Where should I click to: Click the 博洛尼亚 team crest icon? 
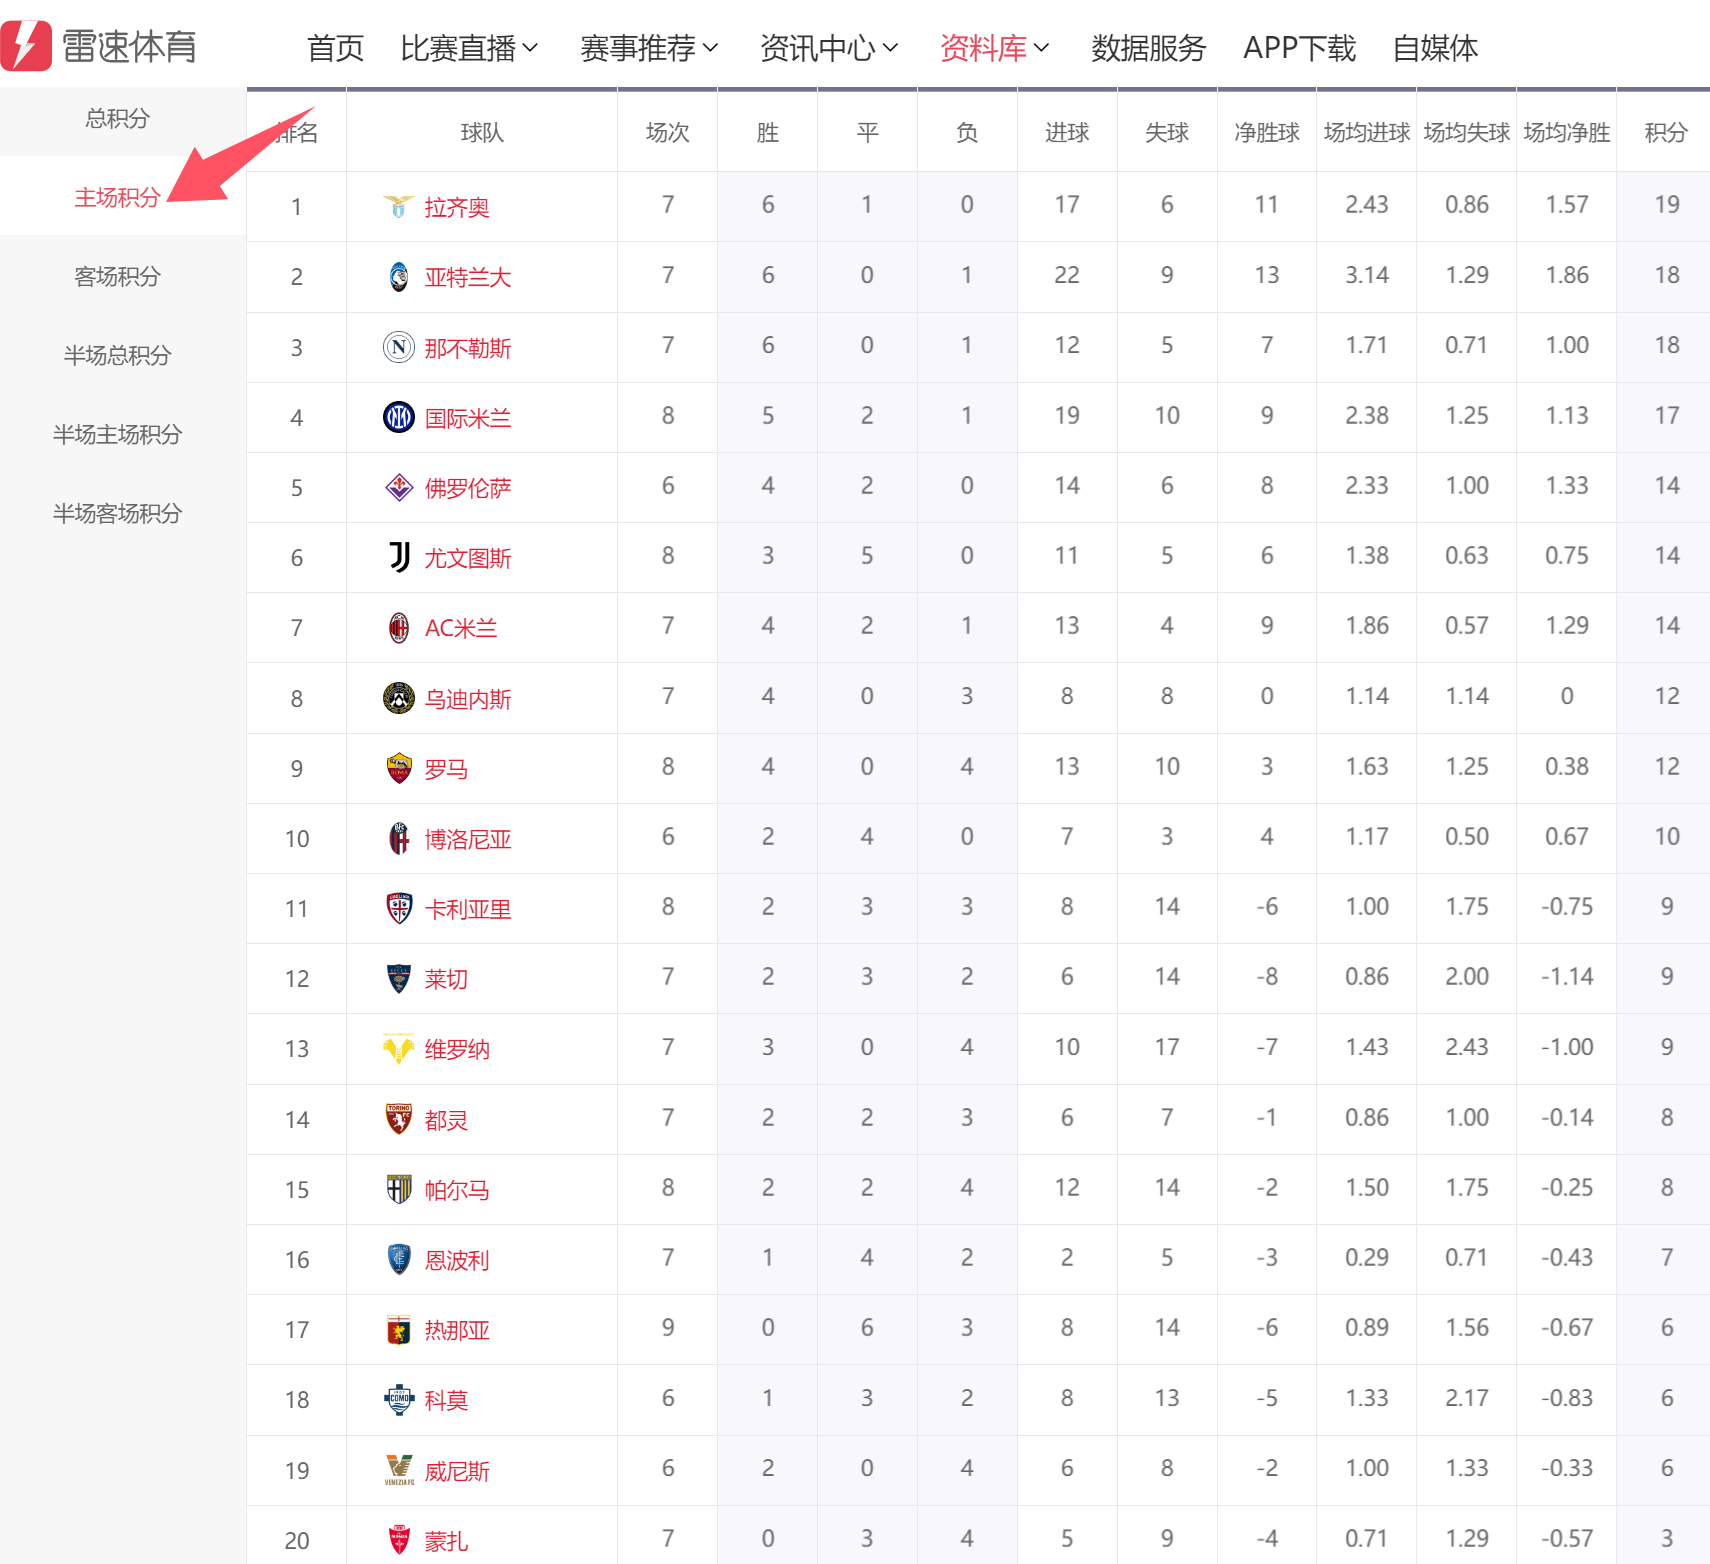point(399,838)
